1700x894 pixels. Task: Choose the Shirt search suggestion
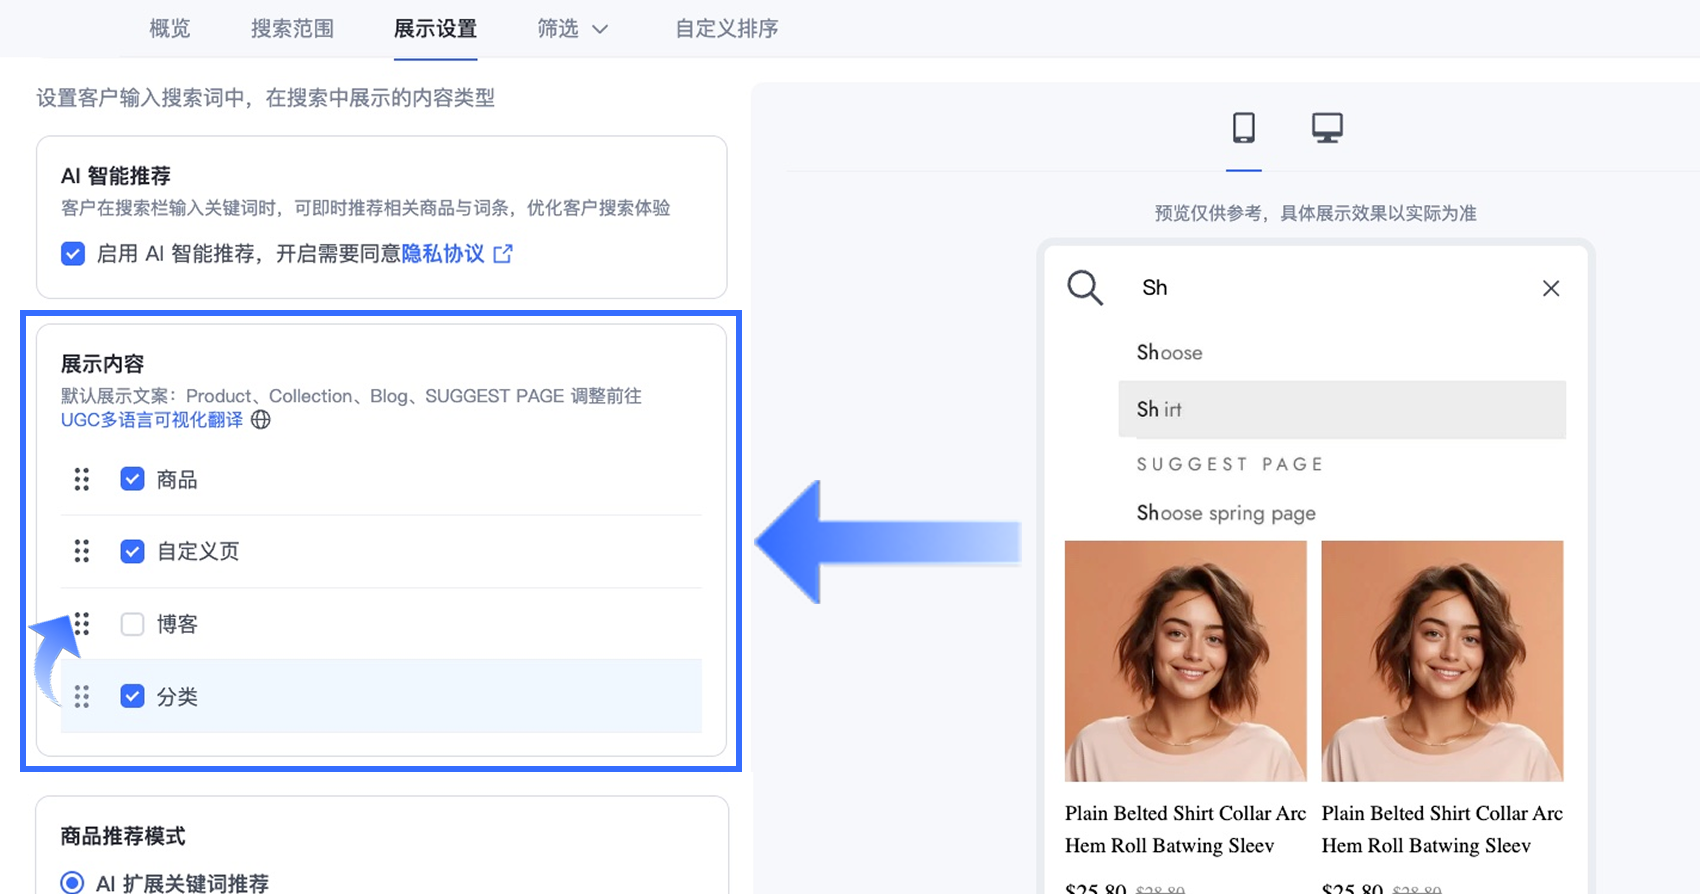tap(1342, 409)
